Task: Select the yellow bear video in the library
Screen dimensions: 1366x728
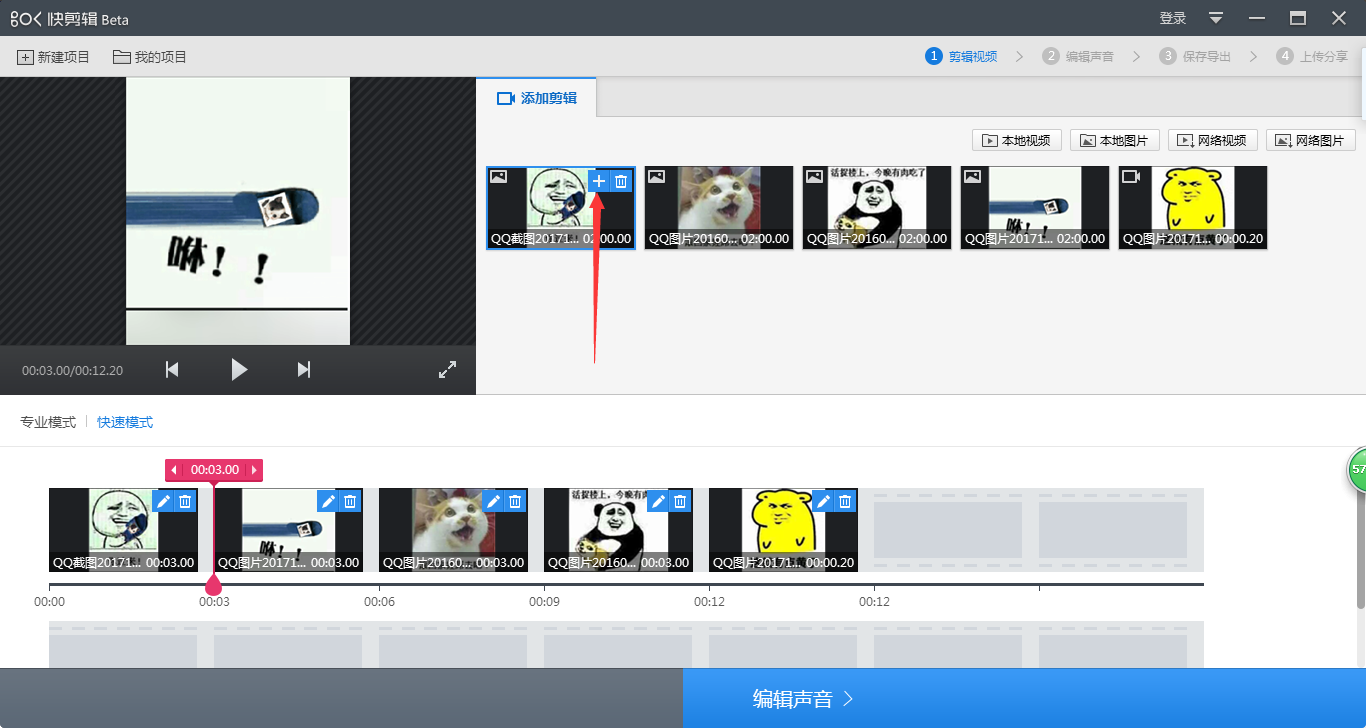Action: (x=1192, y=208)
